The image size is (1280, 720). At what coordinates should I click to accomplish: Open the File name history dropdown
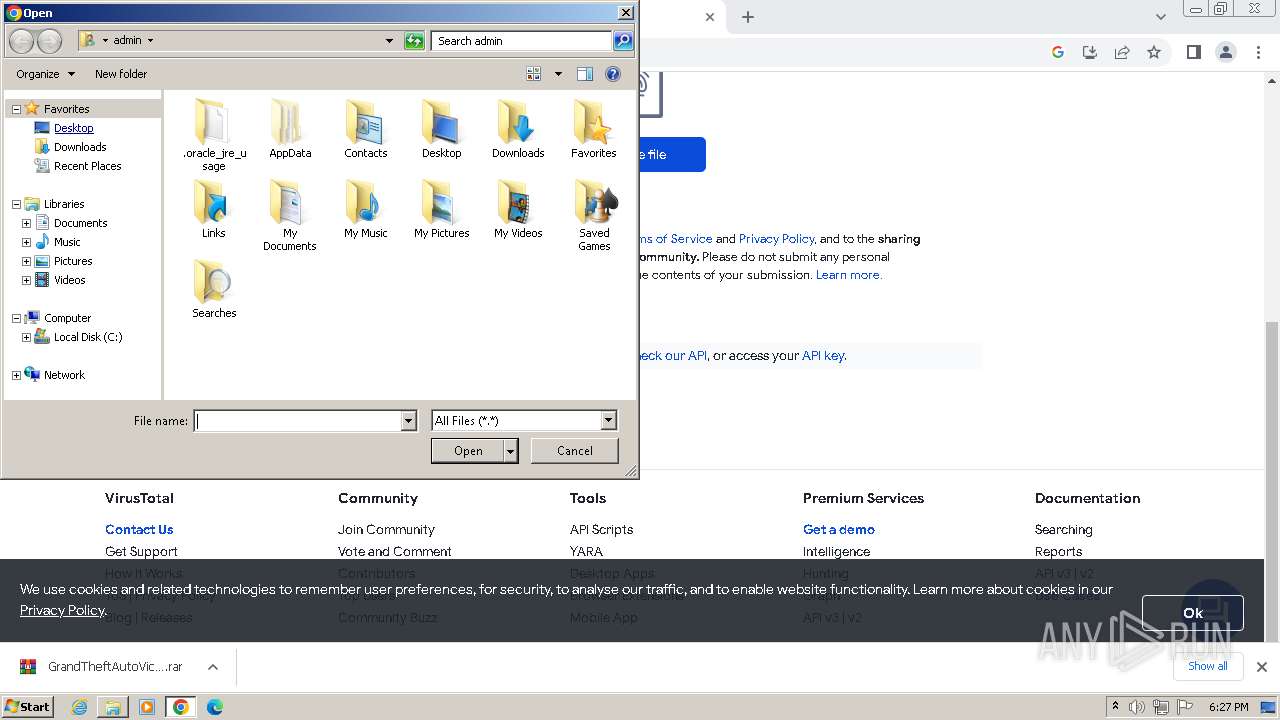click(x=408, y=421)
